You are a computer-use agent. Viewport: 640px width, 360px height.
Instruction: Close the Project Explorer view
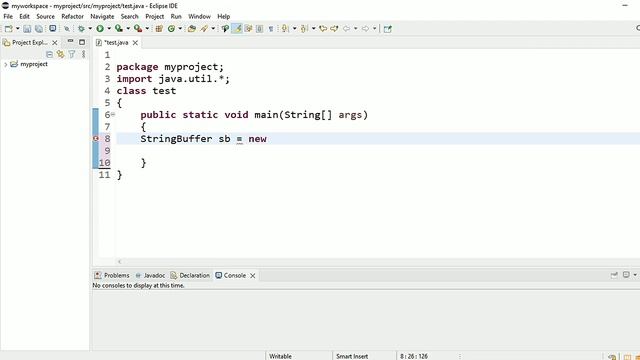pos(55,42)
